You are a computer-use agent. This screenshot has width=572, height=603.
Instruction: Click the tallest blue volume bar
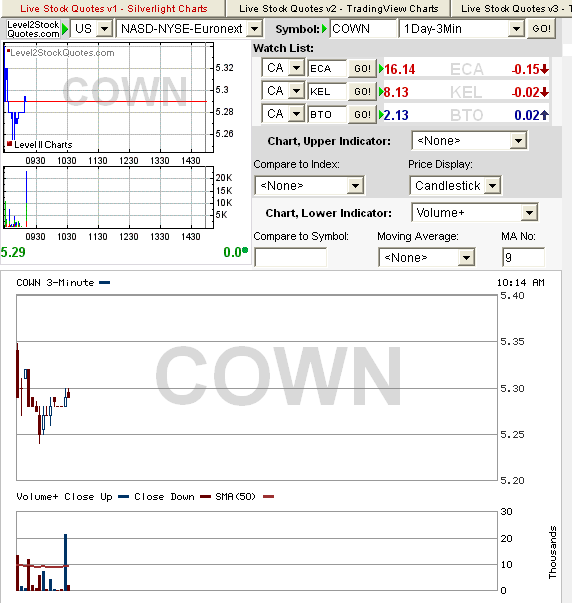pos(66,562)
